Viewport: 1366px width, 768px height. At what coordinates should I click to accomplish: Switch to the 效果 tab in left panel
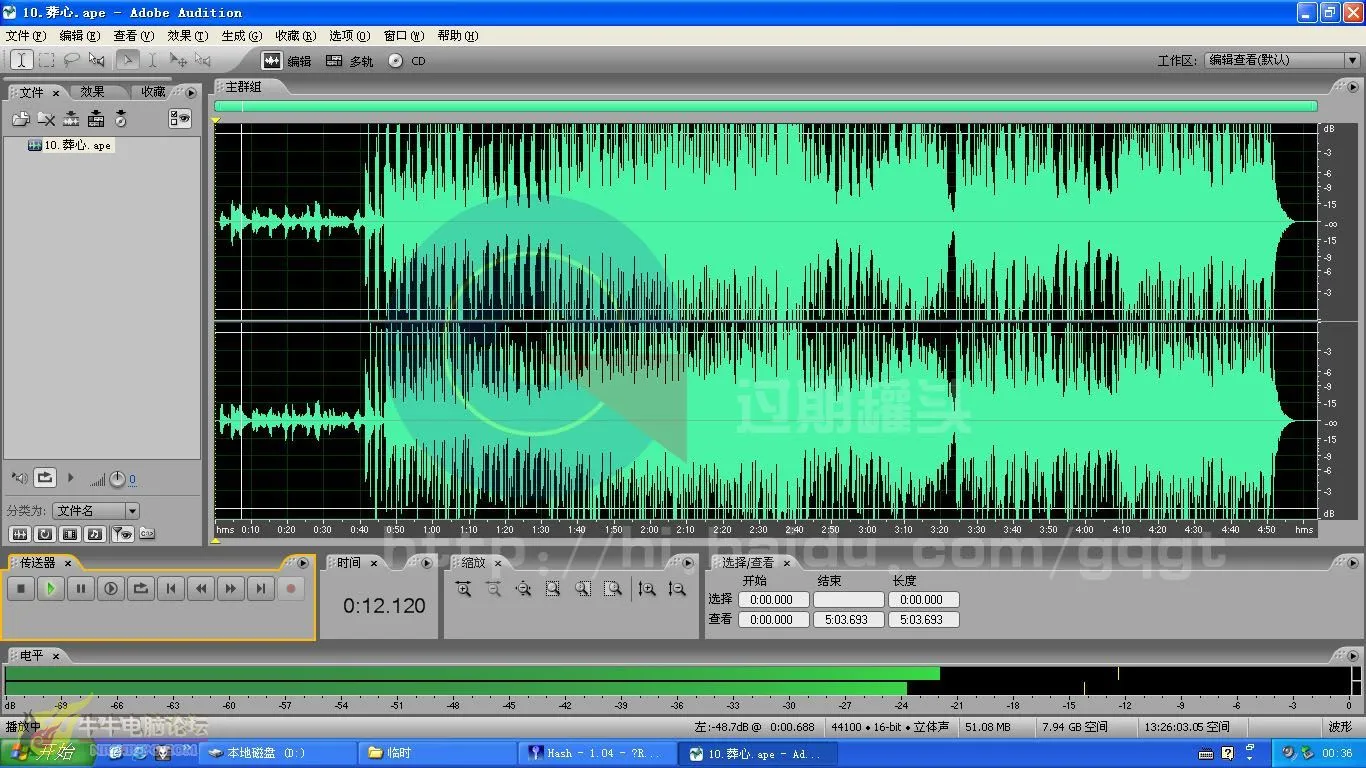(x=93, y=92)
